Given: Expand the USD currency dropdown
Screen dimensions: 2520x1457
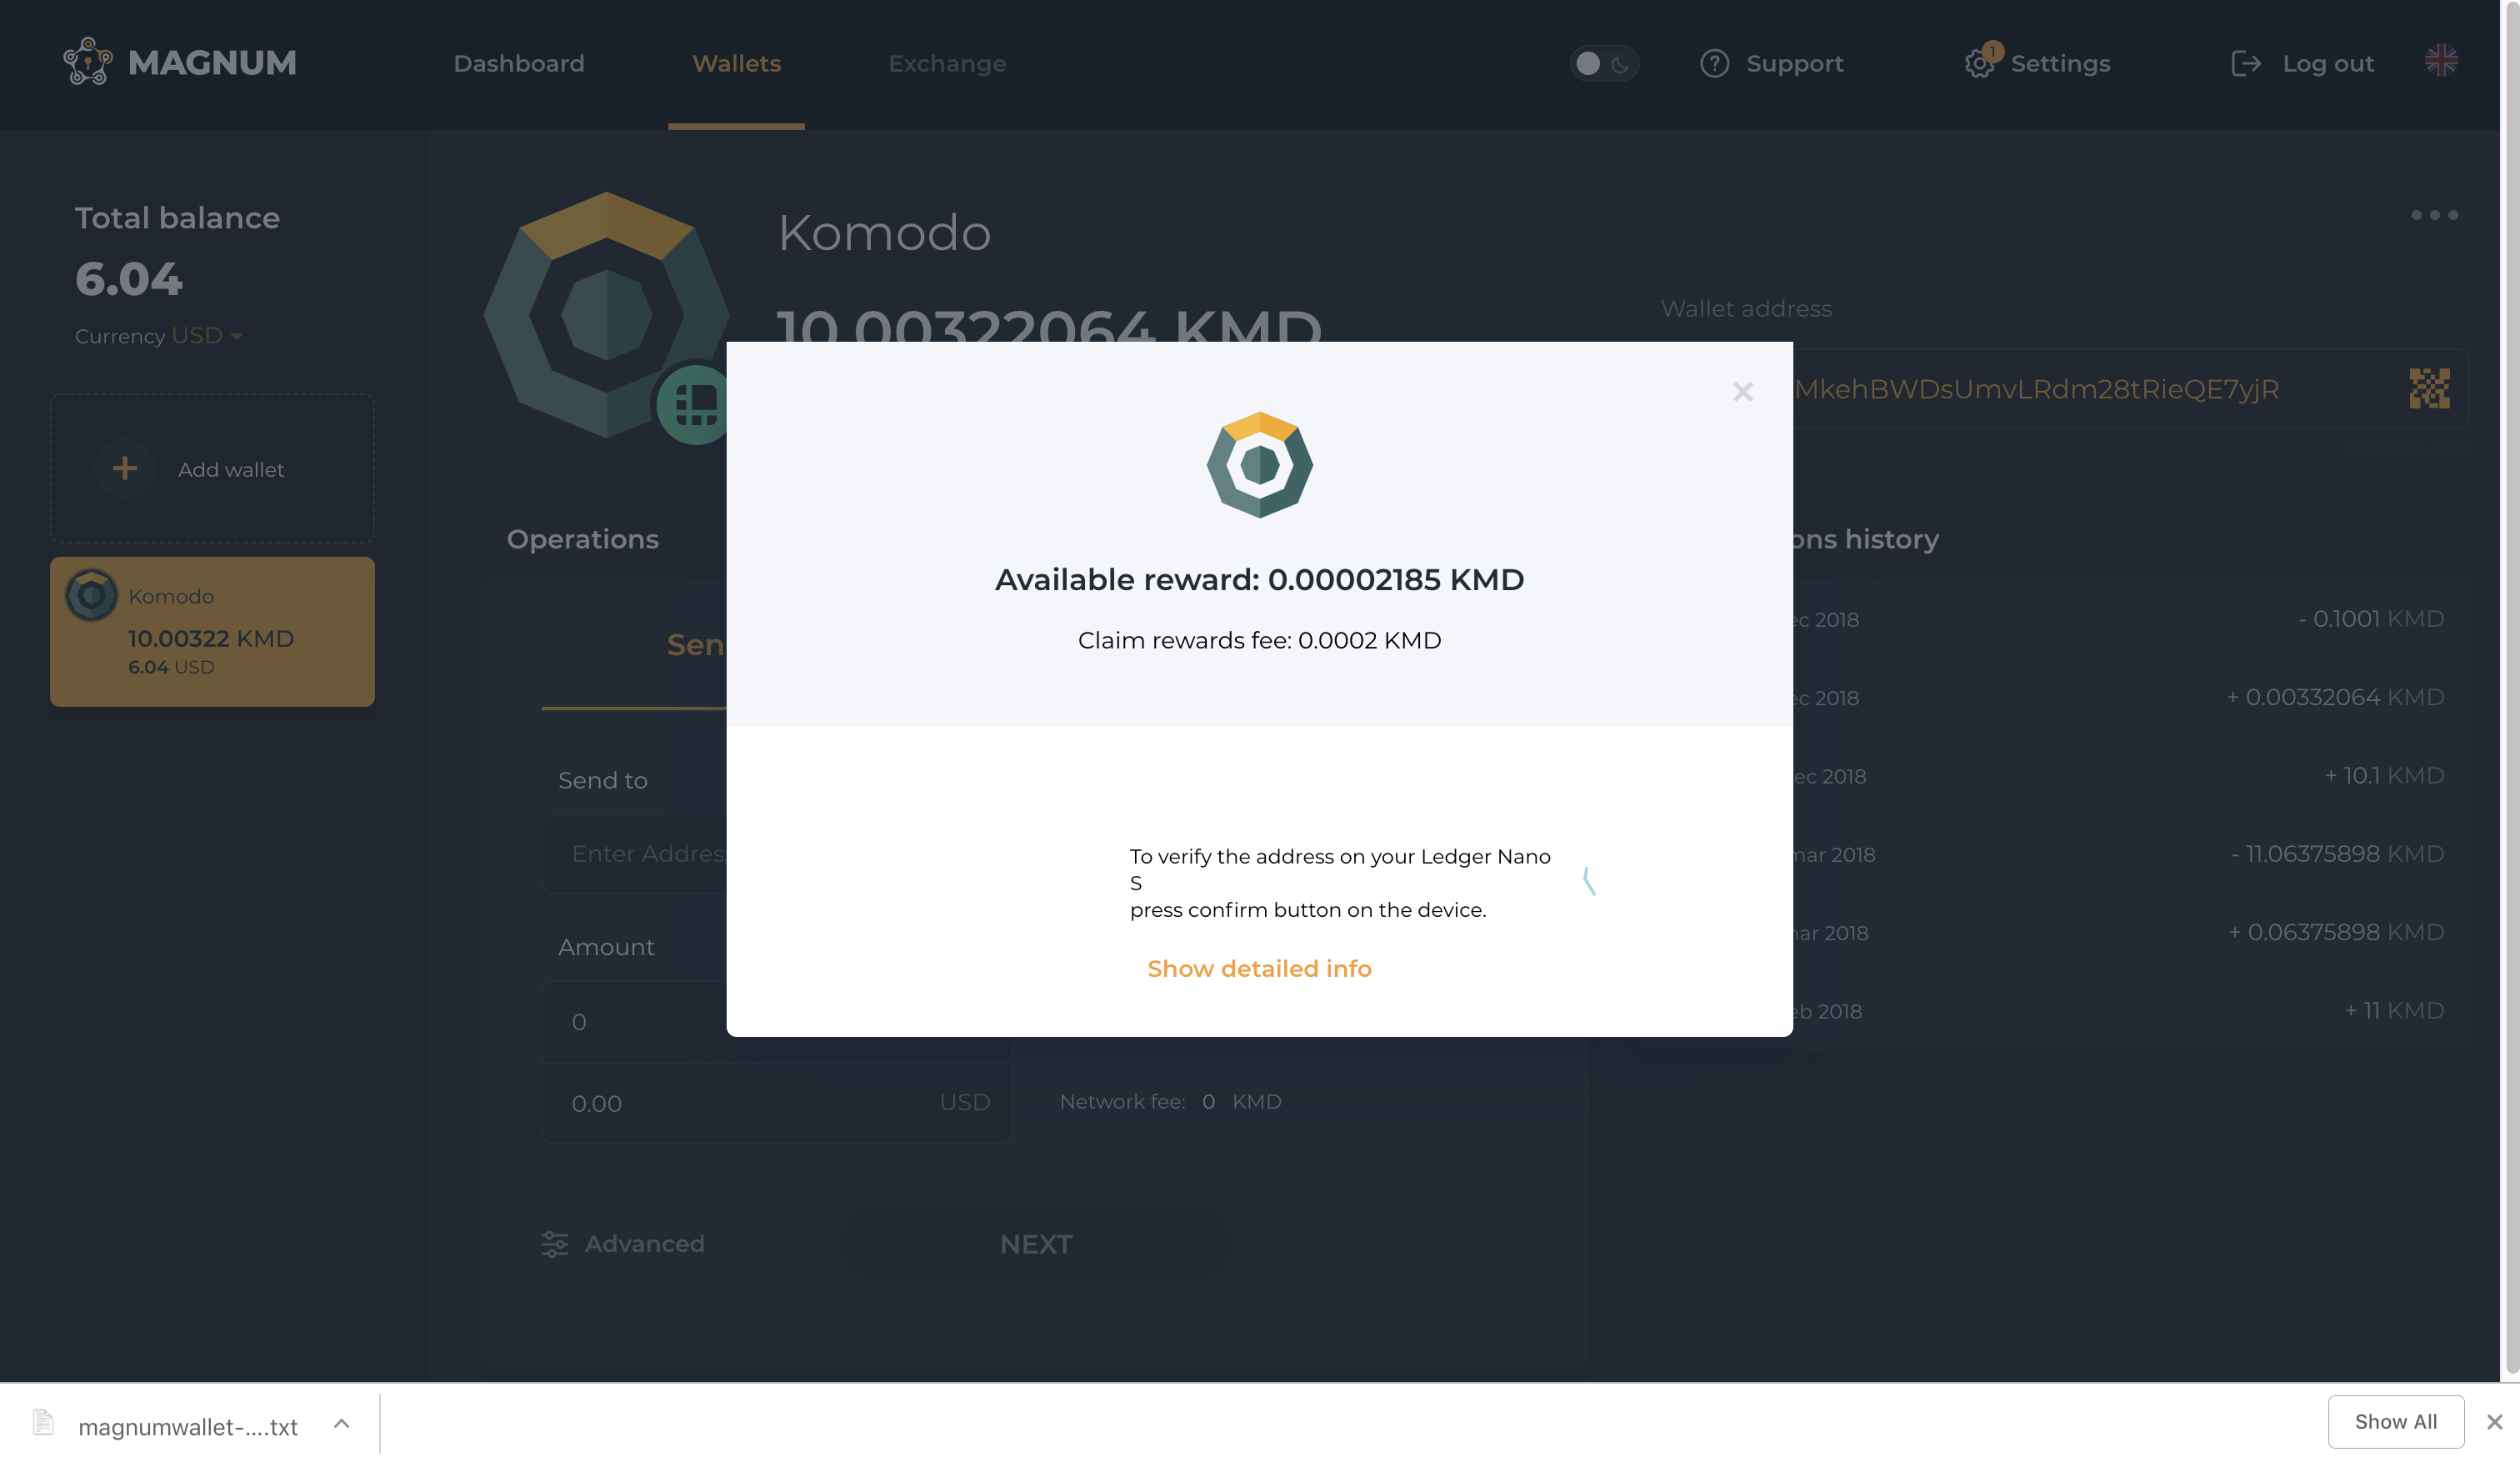Looking at the screenshot, I should click(207, 336).
